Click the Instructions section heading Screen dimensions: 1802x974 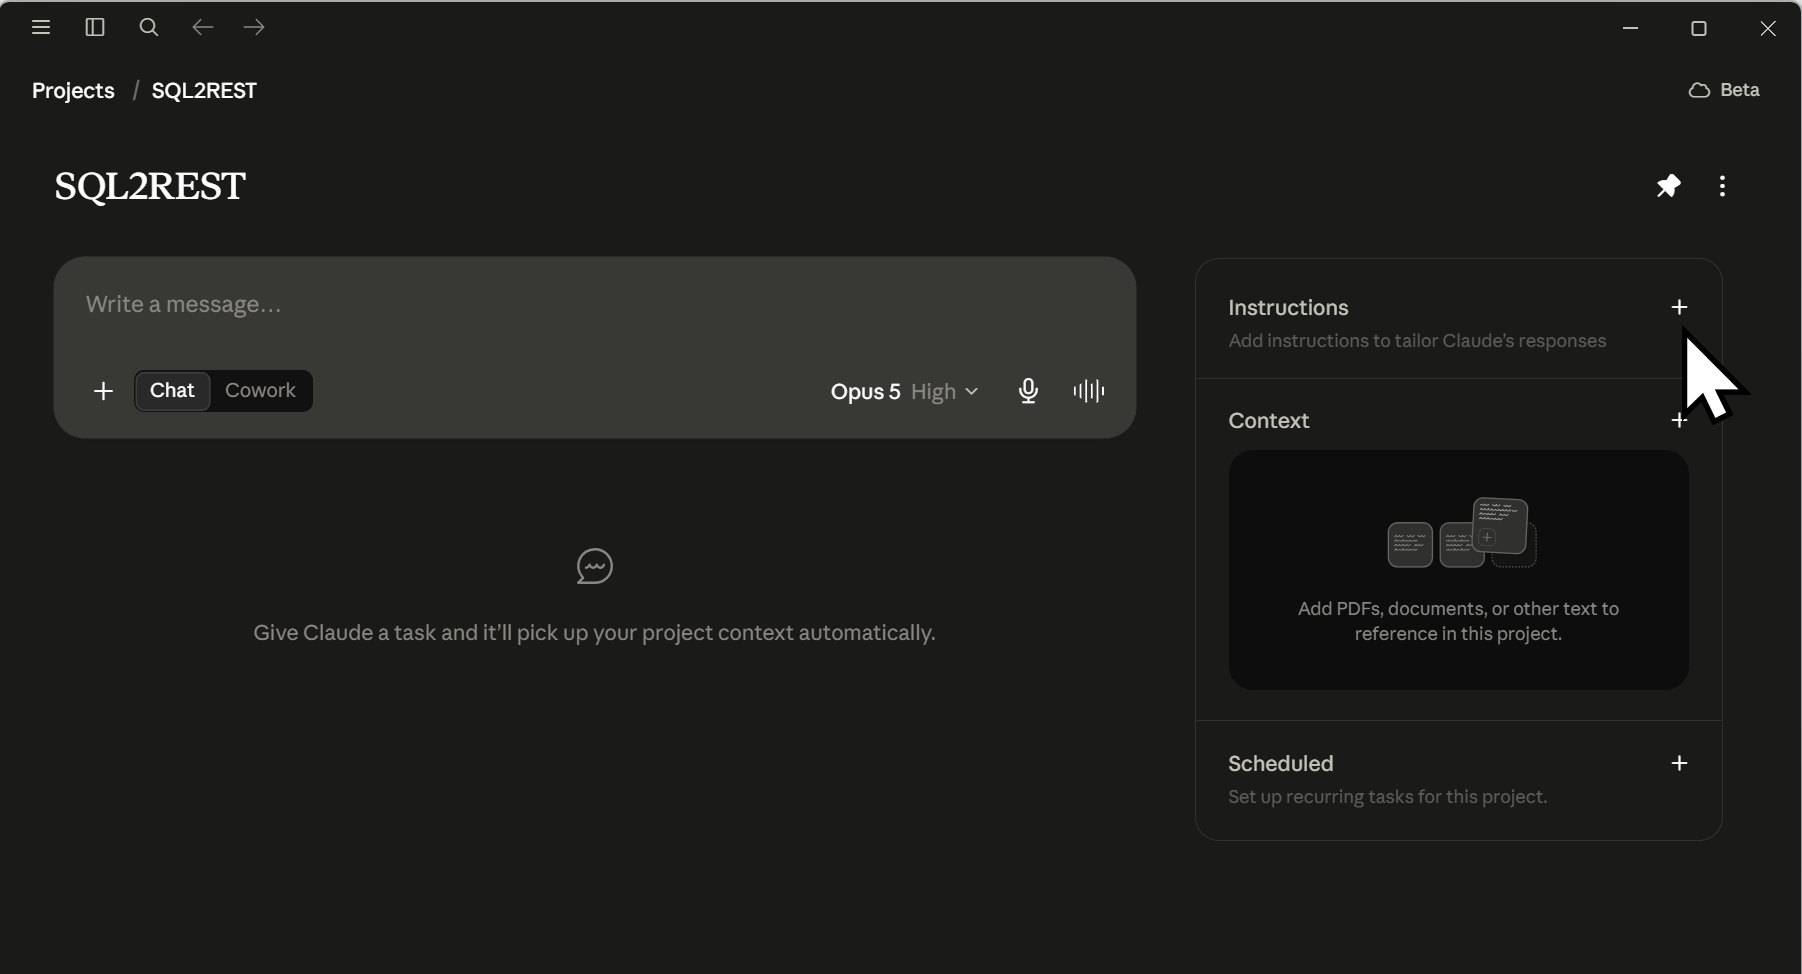tap(1288, 308)
